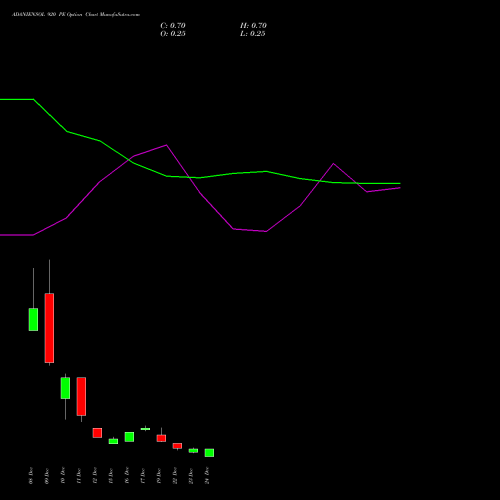The image size is (500, 500).
Task: Click the close value C: 0.70
Action: tap(173, 26)
